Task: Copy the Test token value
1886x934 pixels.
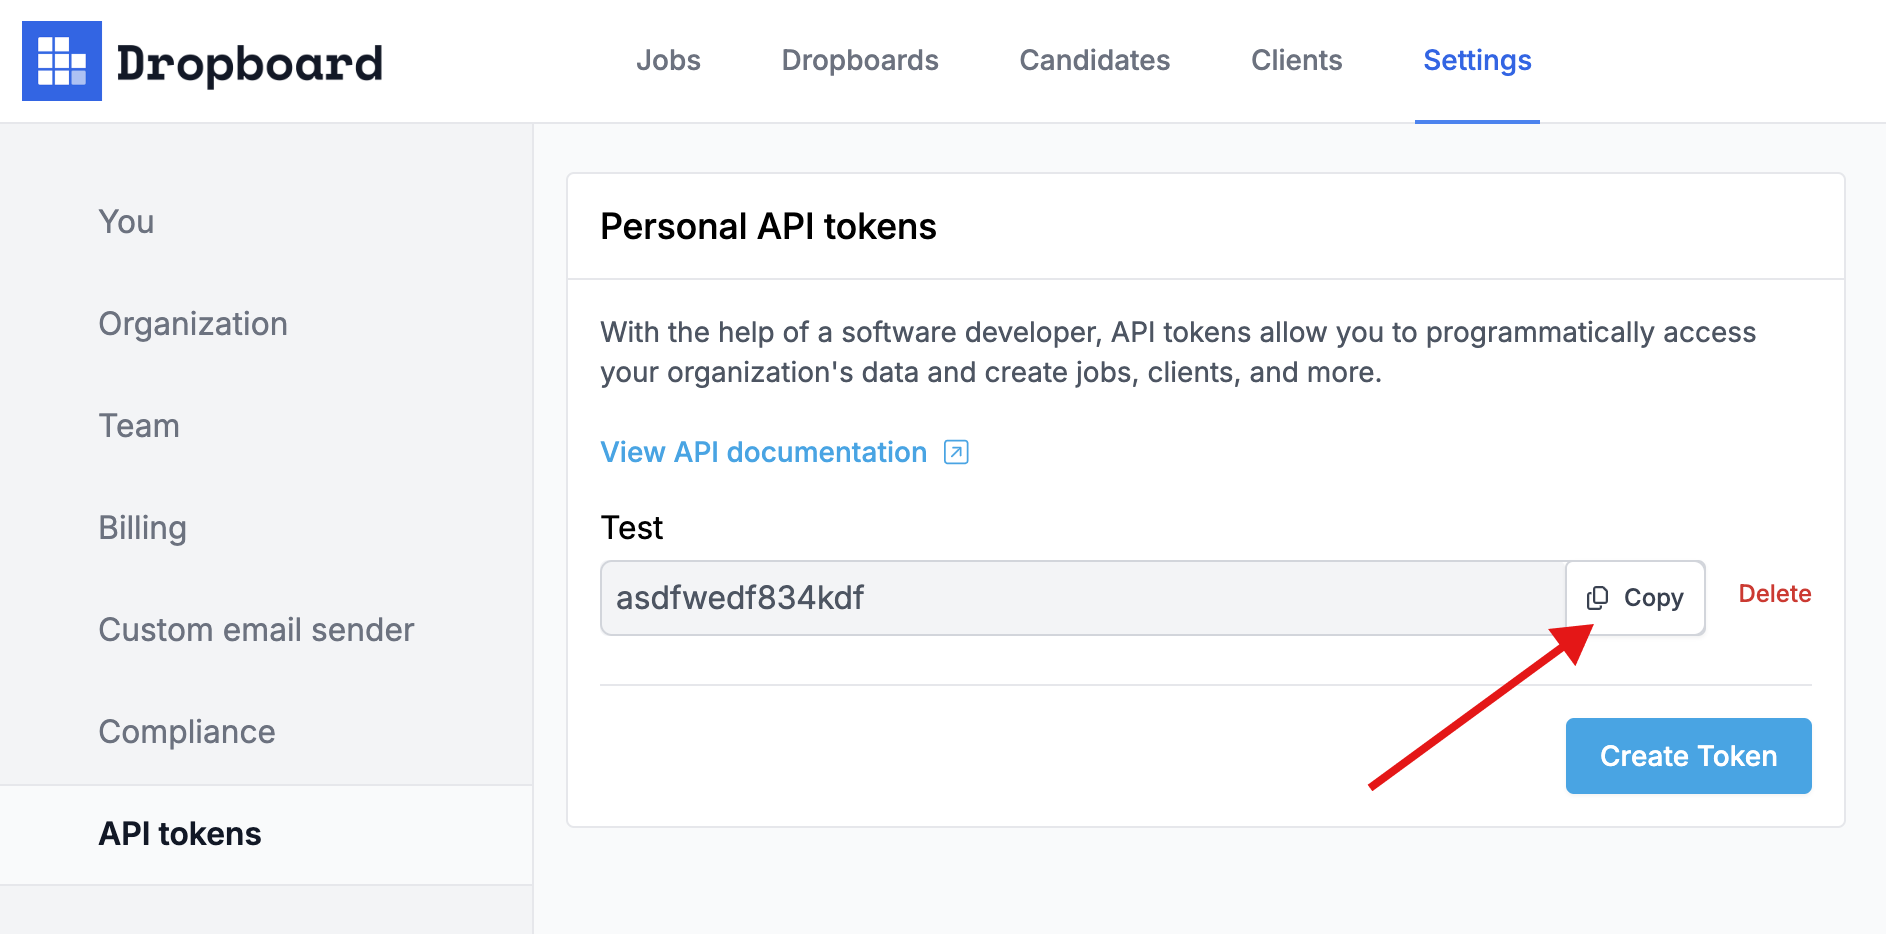Action: [x=1635, y=598]
